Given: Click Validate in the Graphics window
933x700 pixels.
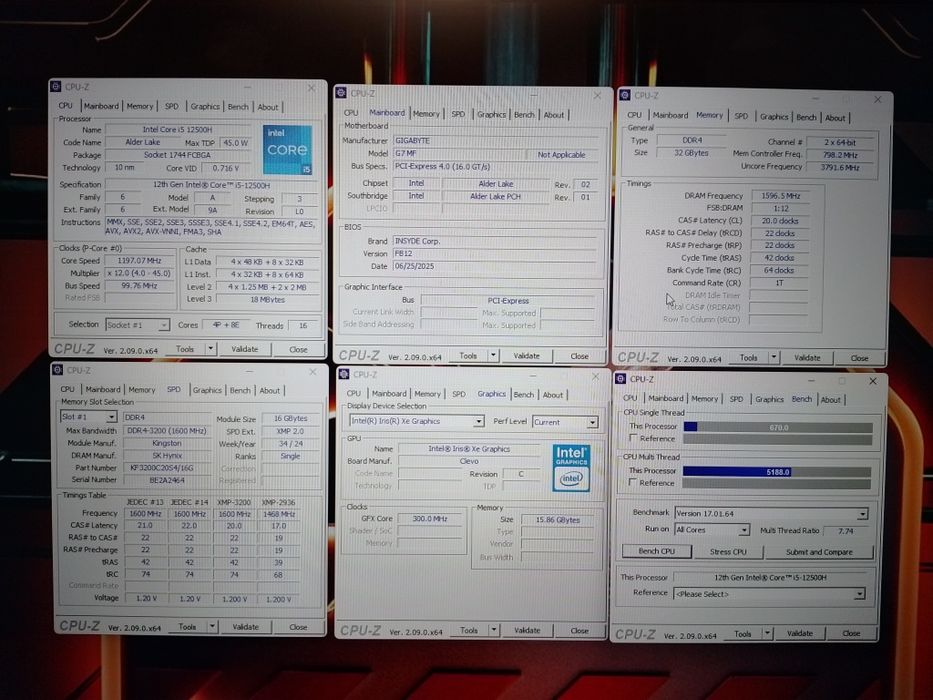Looking at the screenshot, I should point(527,630).
